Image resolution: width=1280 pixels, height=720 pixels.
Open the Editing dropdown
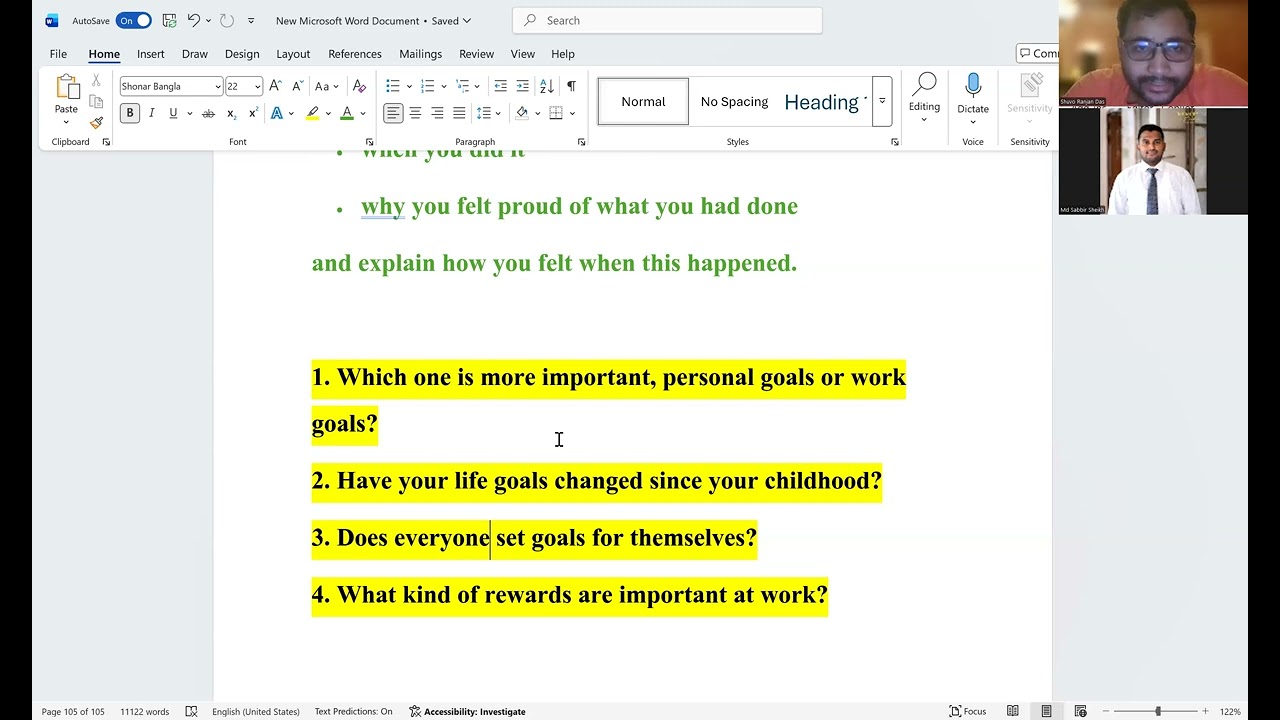tap(924, 99)
